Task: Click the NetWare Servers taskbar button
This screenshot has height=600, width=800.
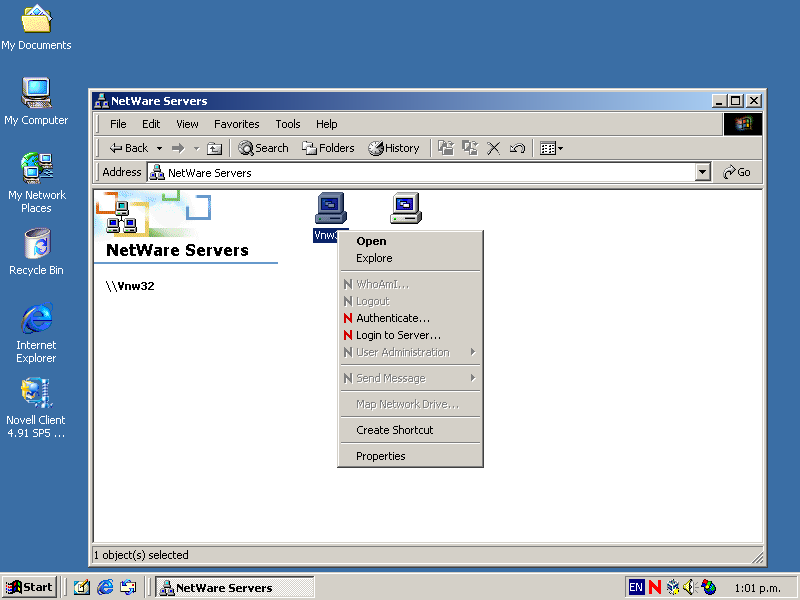Action: [x=235, y=588]
